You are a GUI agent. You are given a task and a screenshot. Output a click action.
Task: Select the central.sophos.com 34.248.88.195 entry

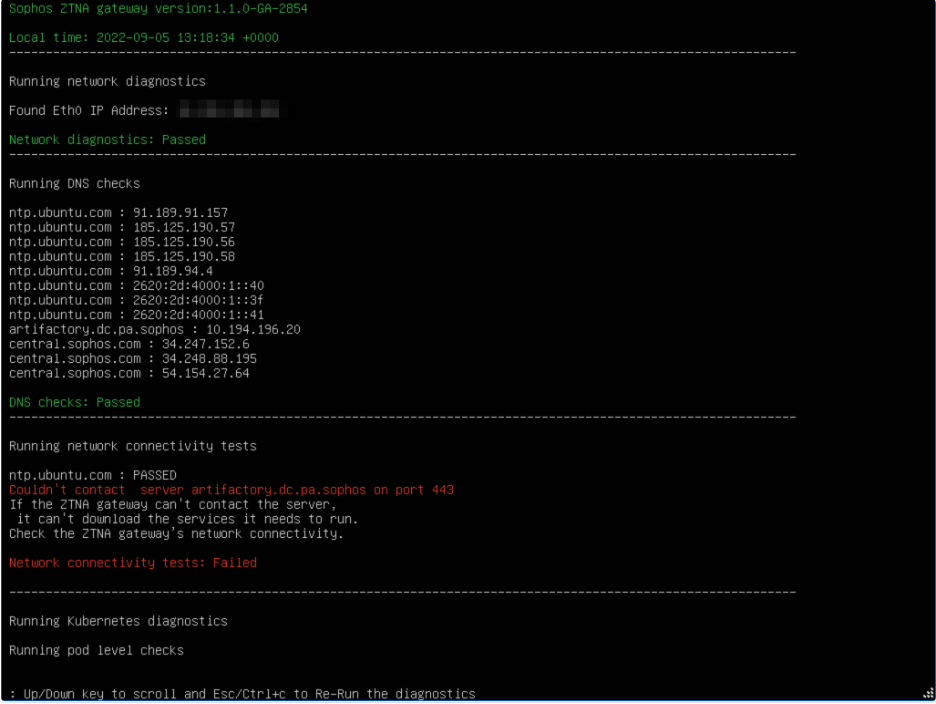133,359
